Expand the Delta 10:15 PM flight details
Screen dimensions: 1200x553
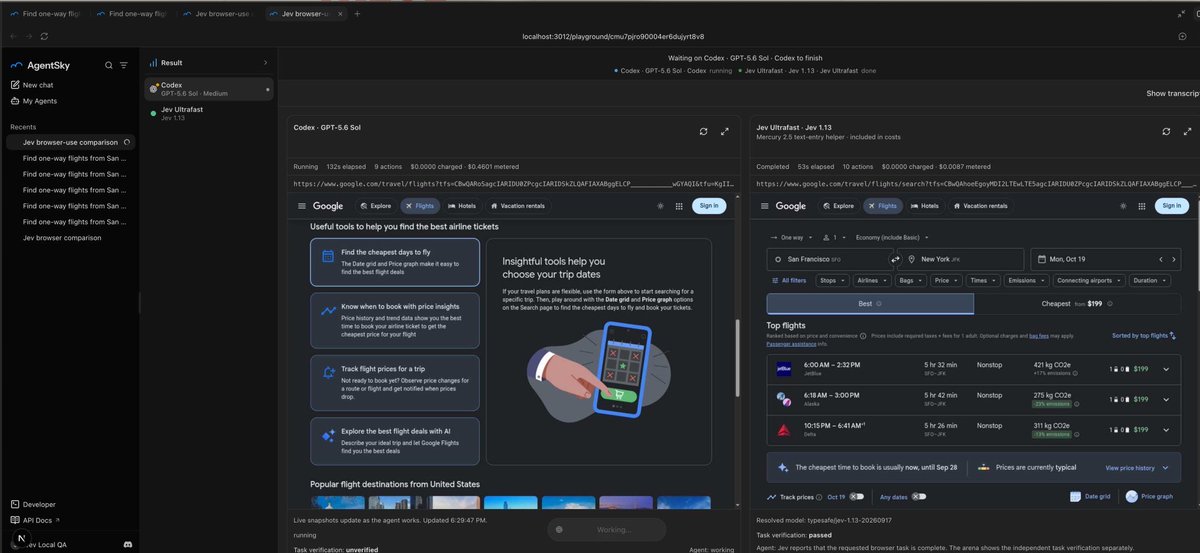[1166, 430]
